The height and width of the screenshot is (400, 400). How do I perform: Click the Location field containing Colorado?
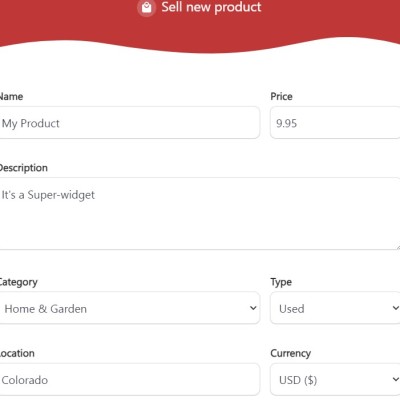[x=129, y=380]
